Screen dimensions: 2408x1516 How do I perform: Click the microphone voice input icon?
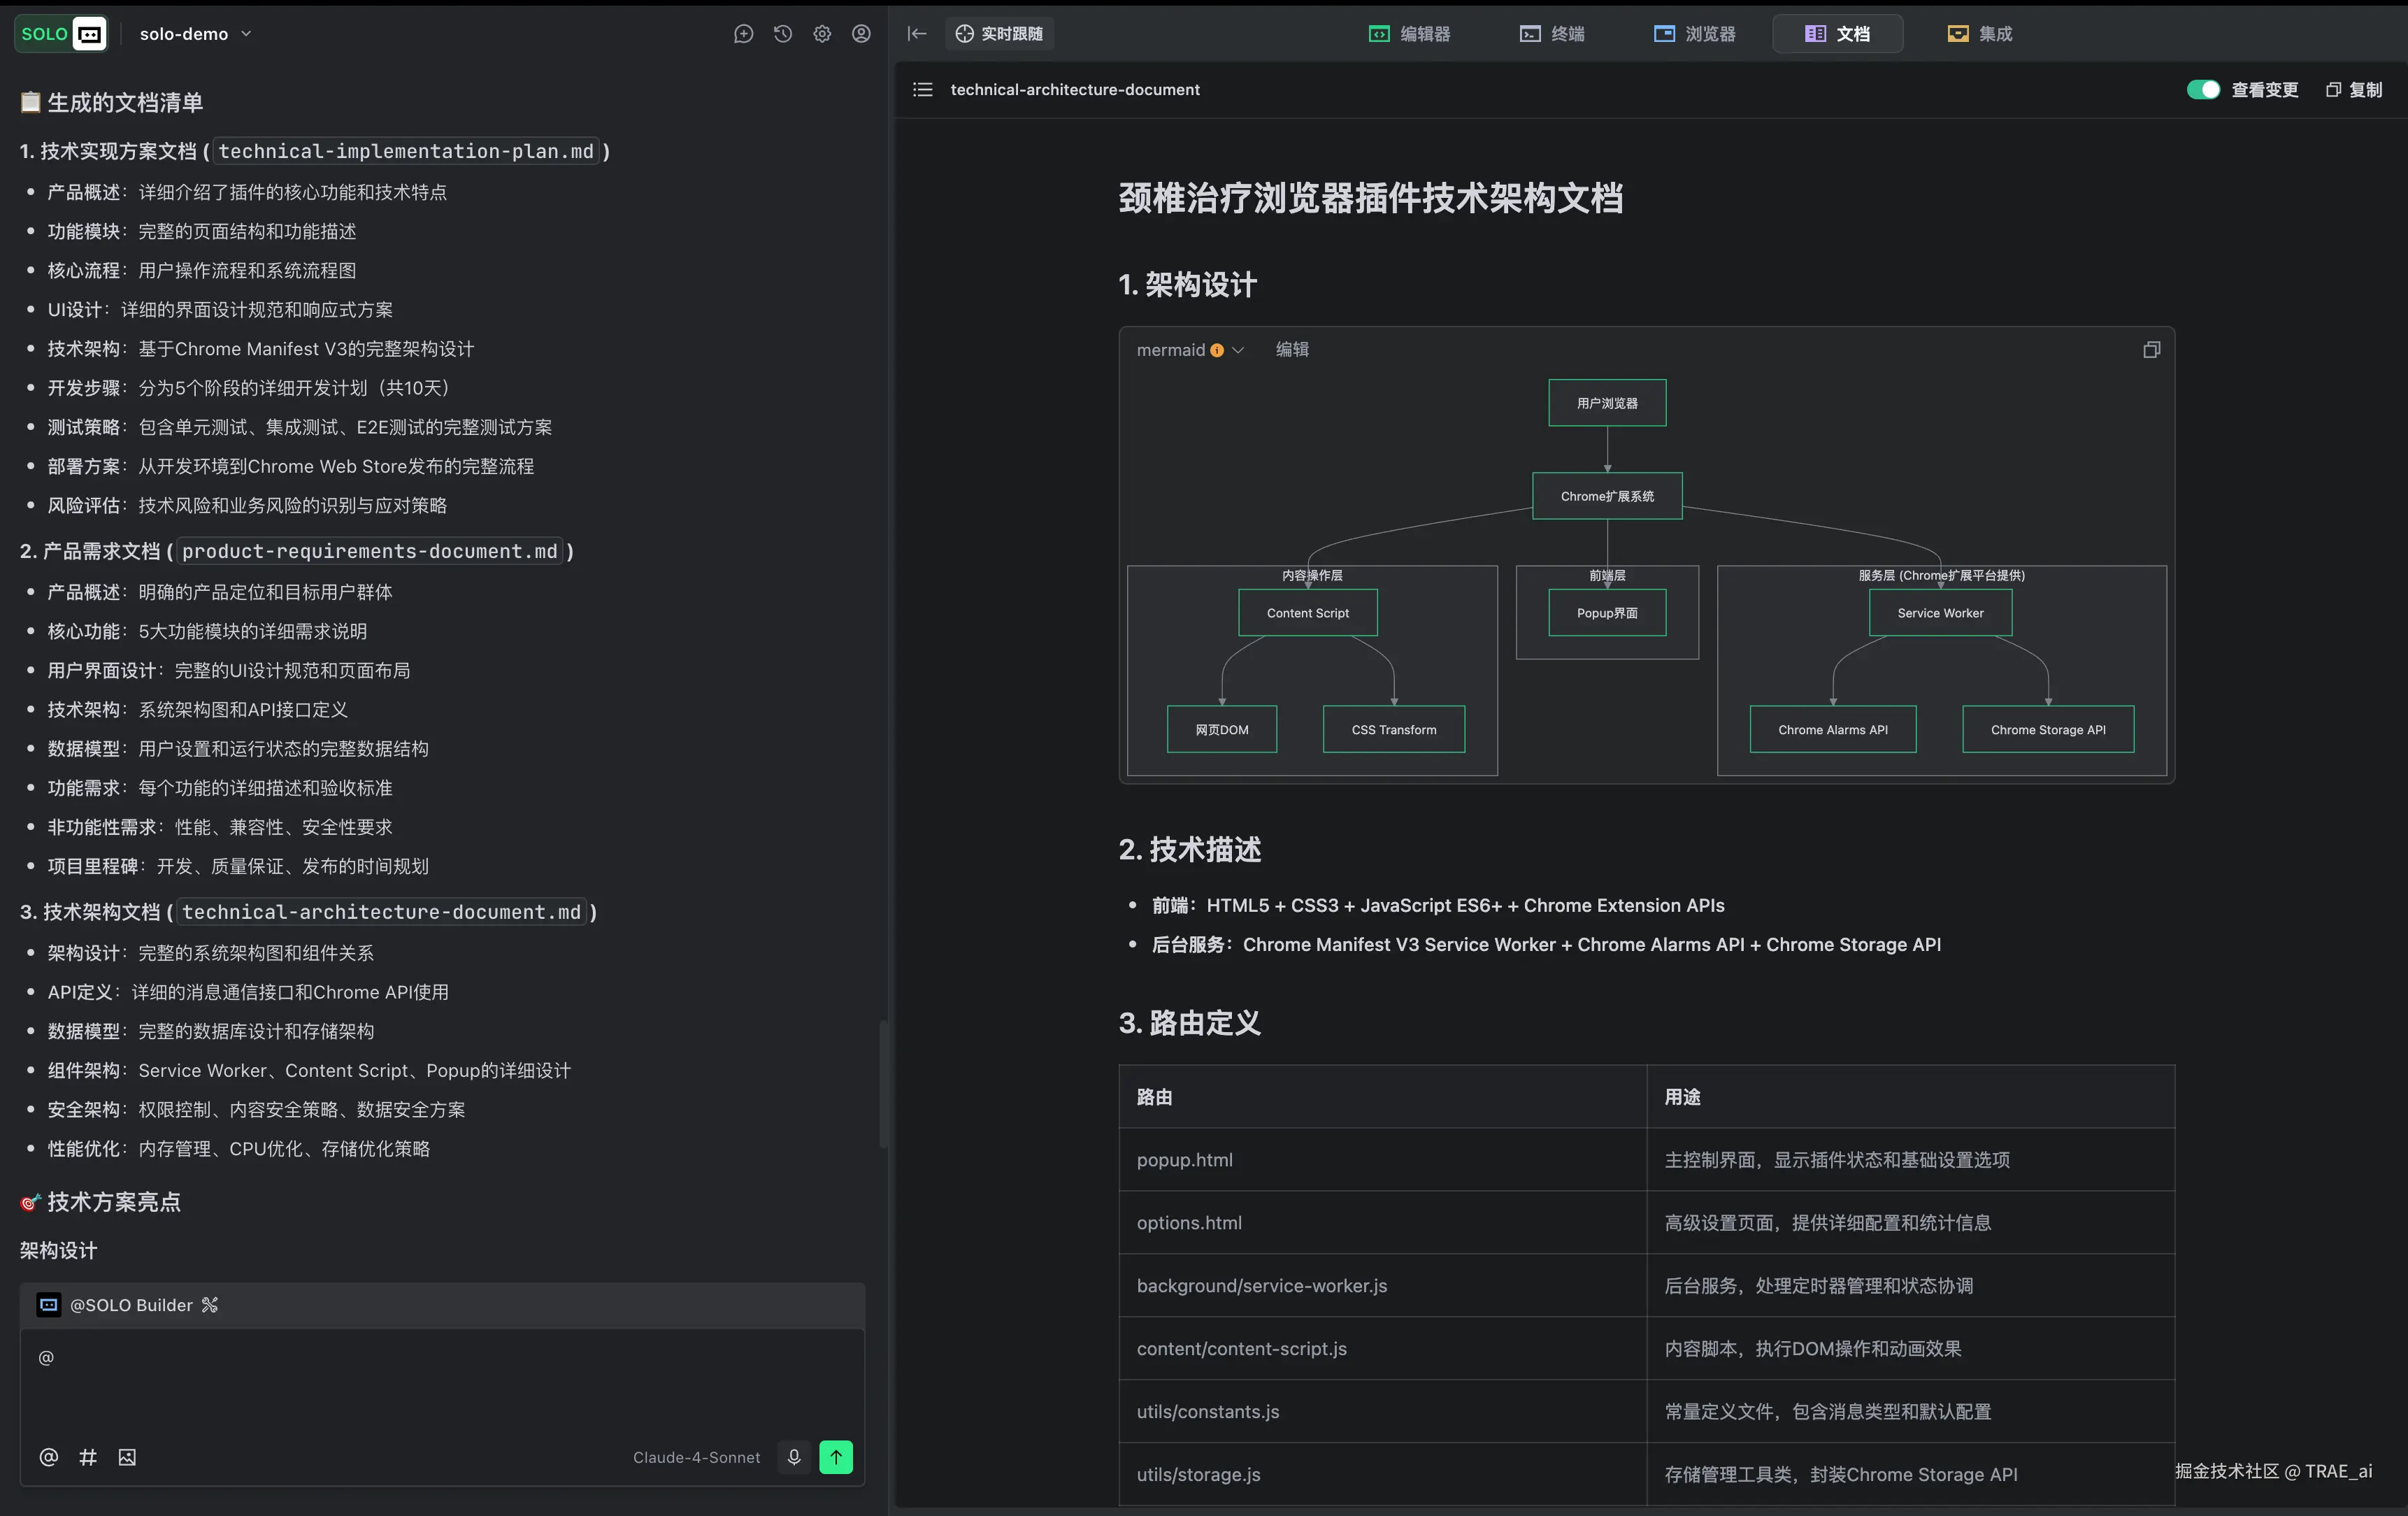coord(794,1457)
